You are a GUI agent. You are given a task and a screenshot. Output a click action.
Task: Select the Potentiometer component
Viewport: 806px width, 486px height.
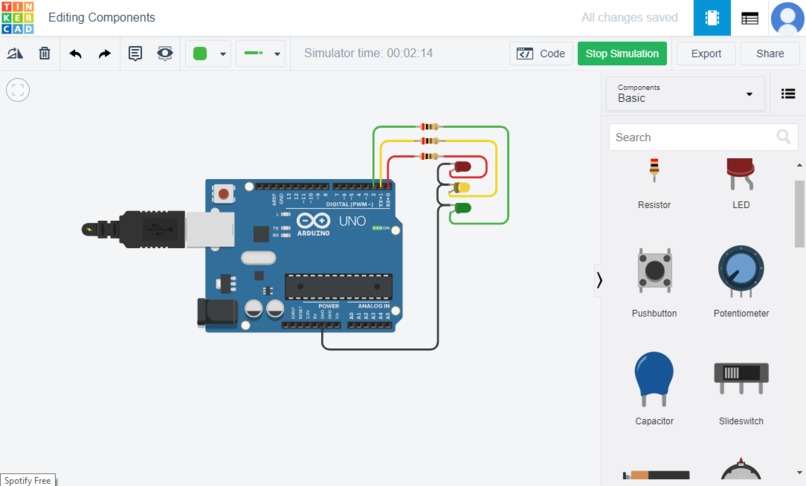click(741, 282)
